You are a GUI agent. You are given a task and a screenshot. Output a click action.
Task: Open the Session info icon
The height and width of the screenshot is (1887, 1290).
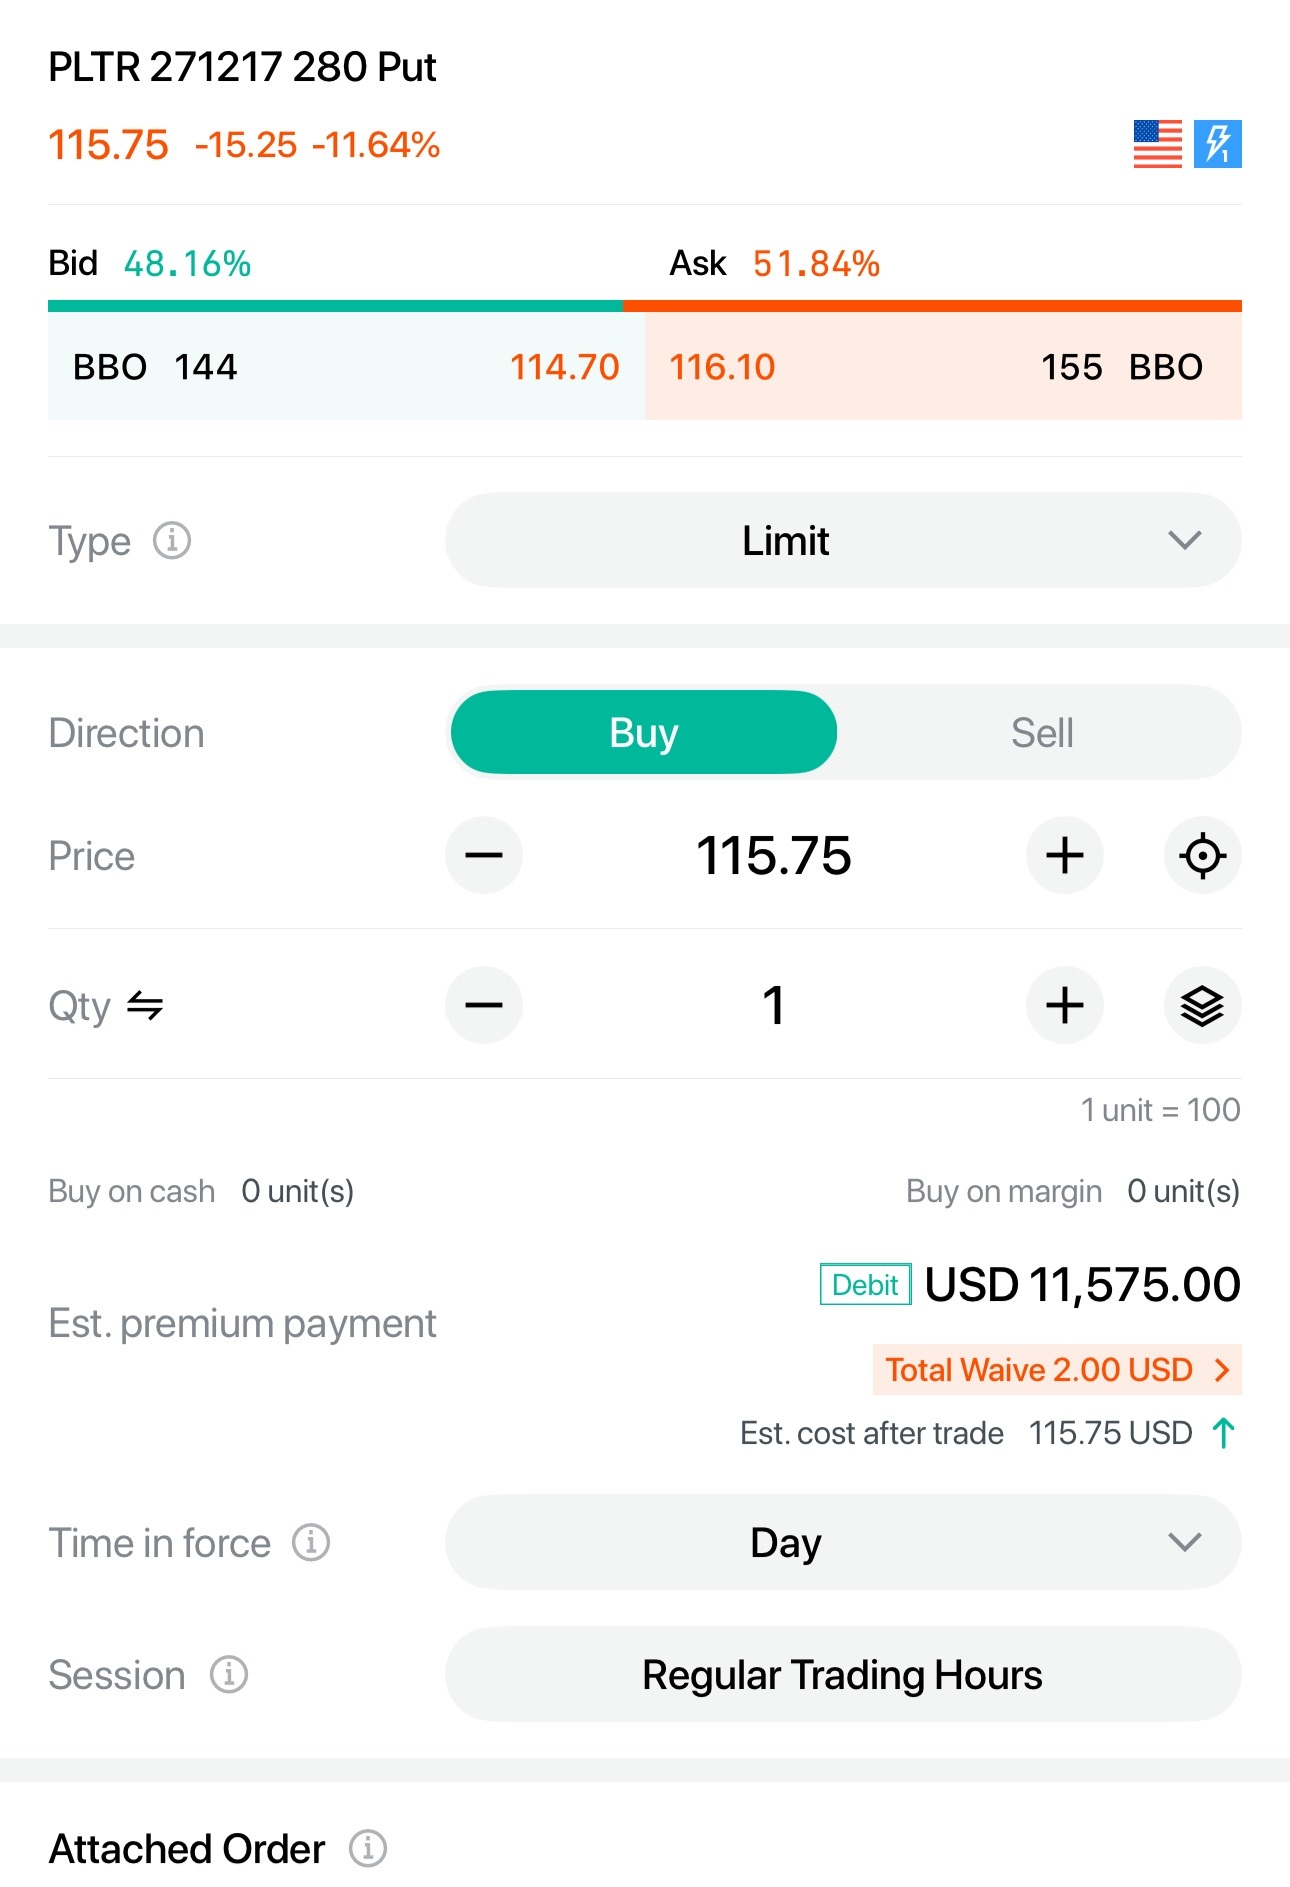(x=229, y=1675)
